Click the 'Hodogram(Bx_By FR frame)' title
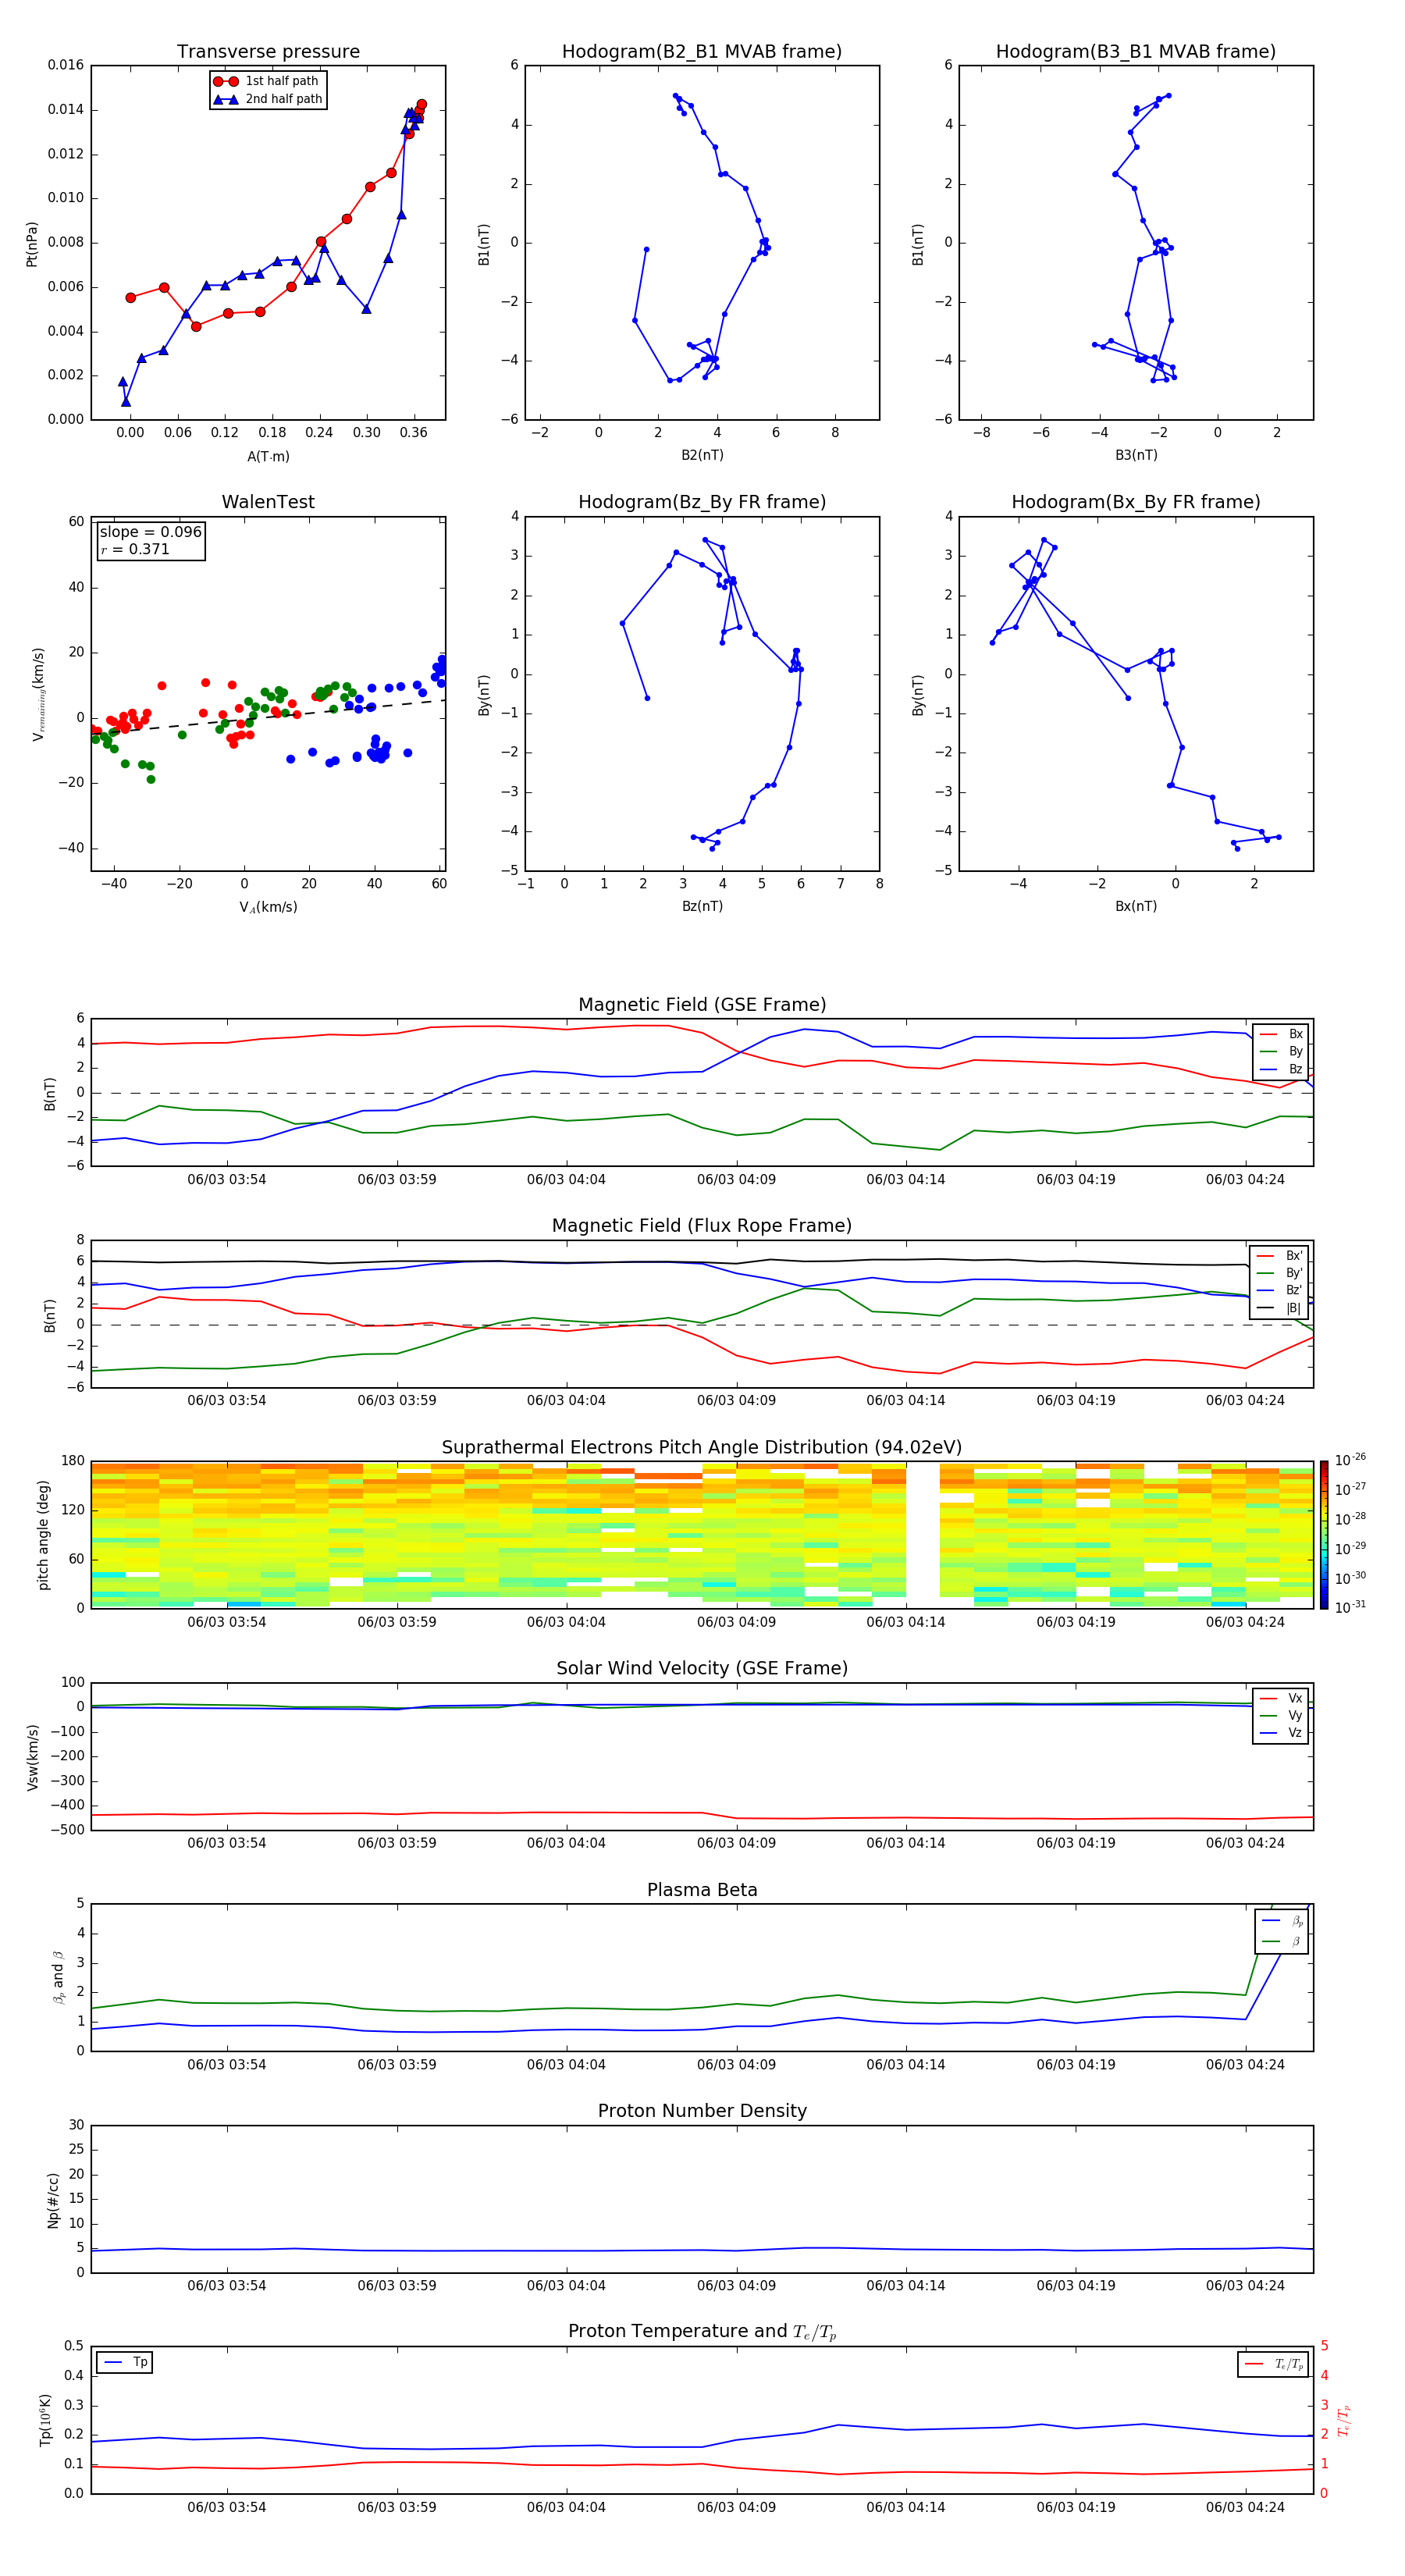The width and height of the screenshot is (1405, 2576). [x=1136, y=502]
